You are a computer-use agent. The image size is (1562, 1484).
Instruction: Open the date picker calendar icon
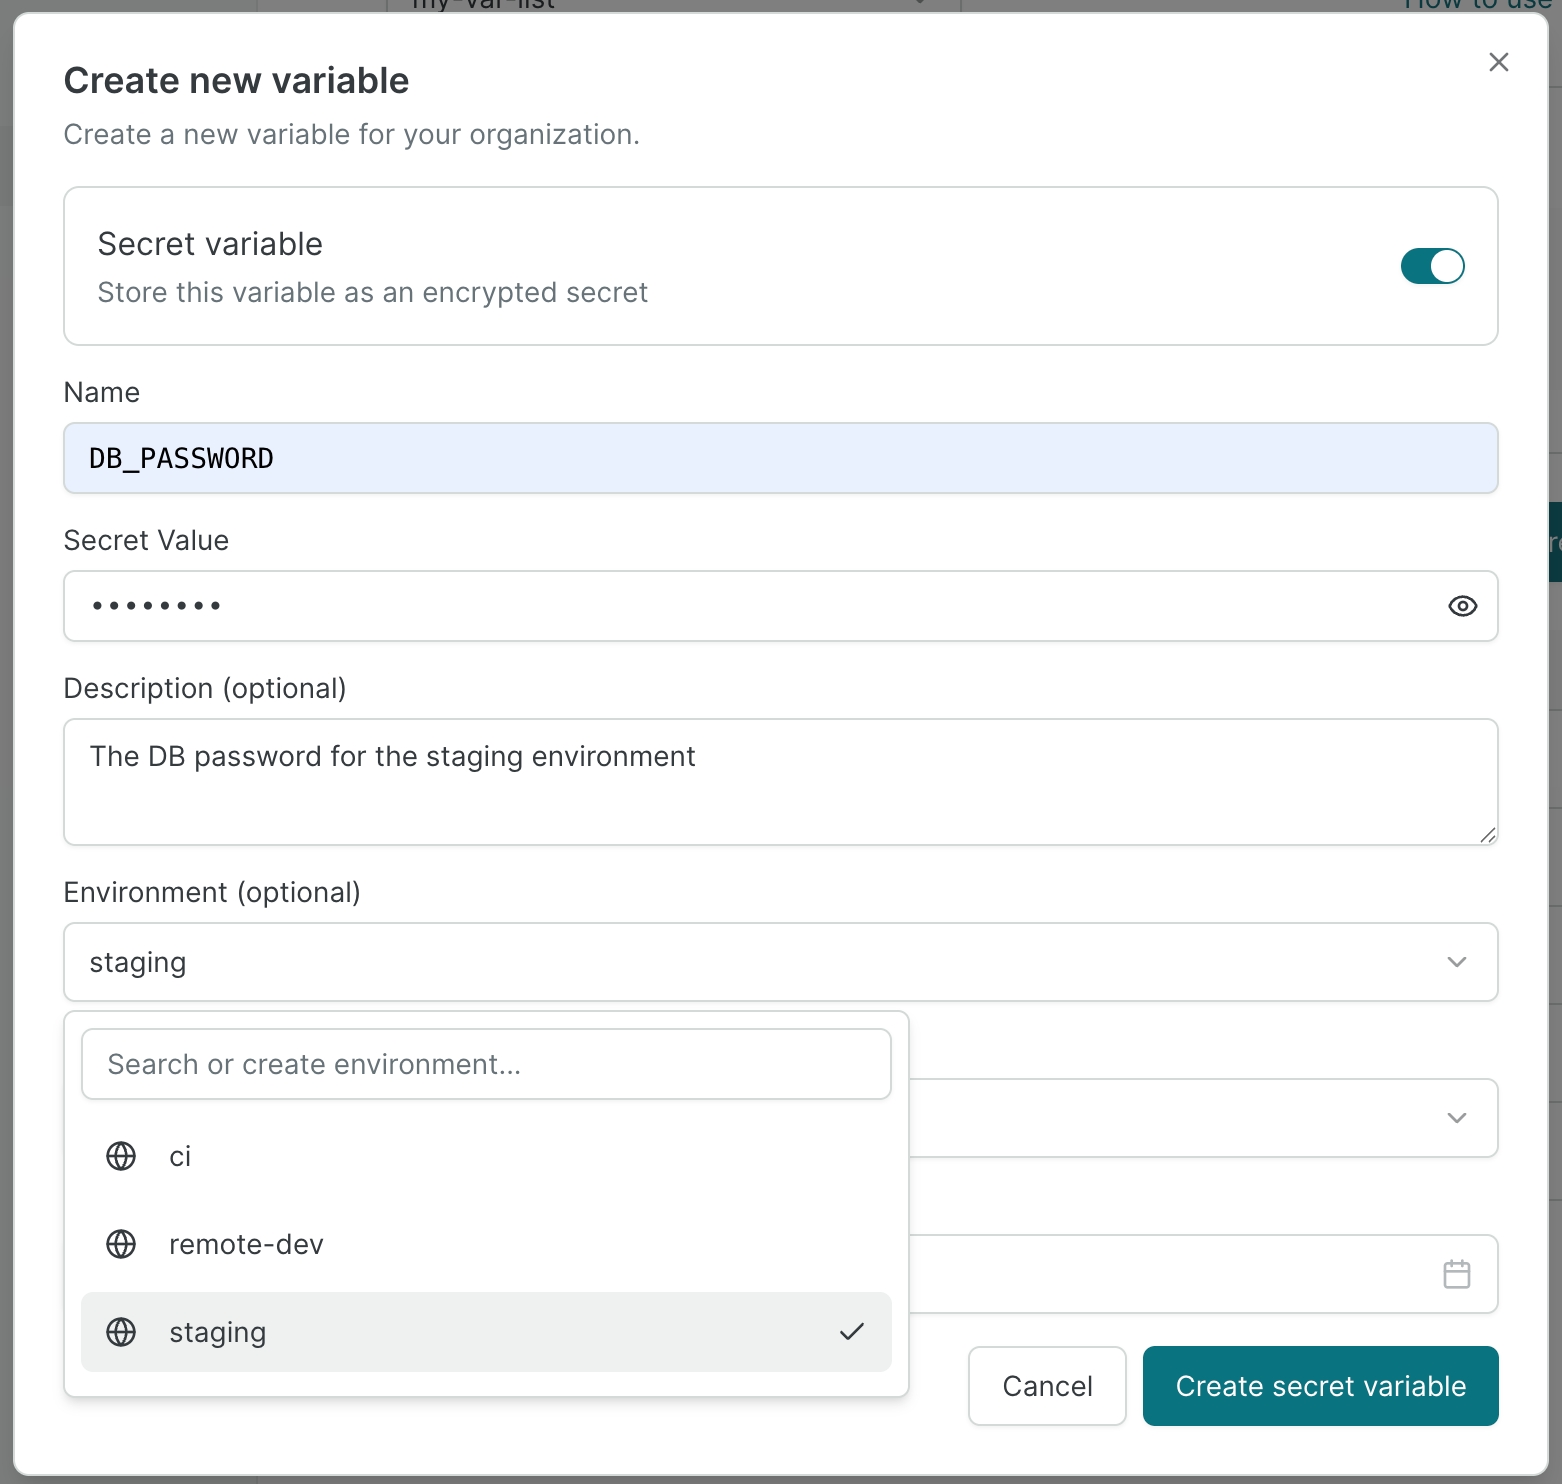(1457, 1273)
